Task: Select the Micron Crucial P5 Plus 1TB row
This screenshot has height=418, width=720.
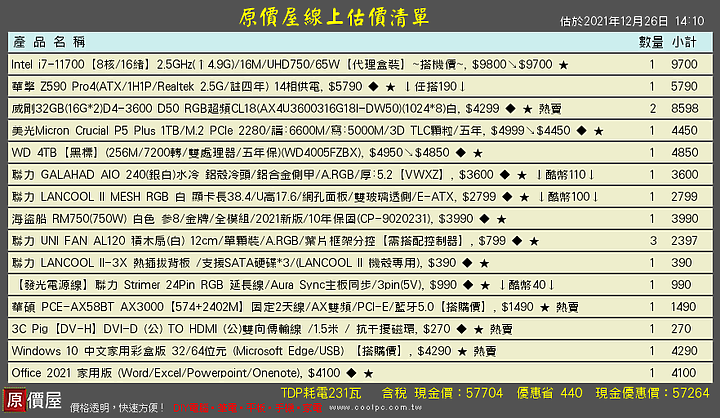Action: tap(360, 130)
